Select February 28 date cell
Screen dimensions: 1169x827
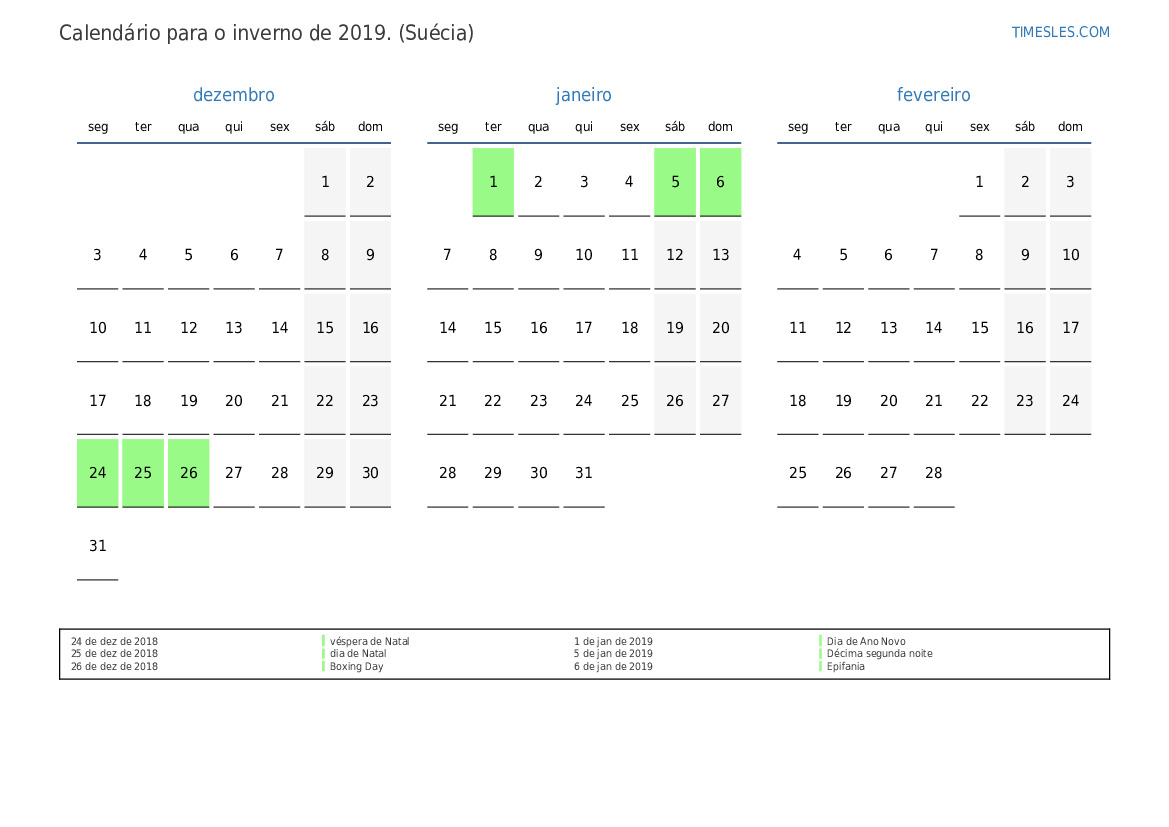click(934, 473)
